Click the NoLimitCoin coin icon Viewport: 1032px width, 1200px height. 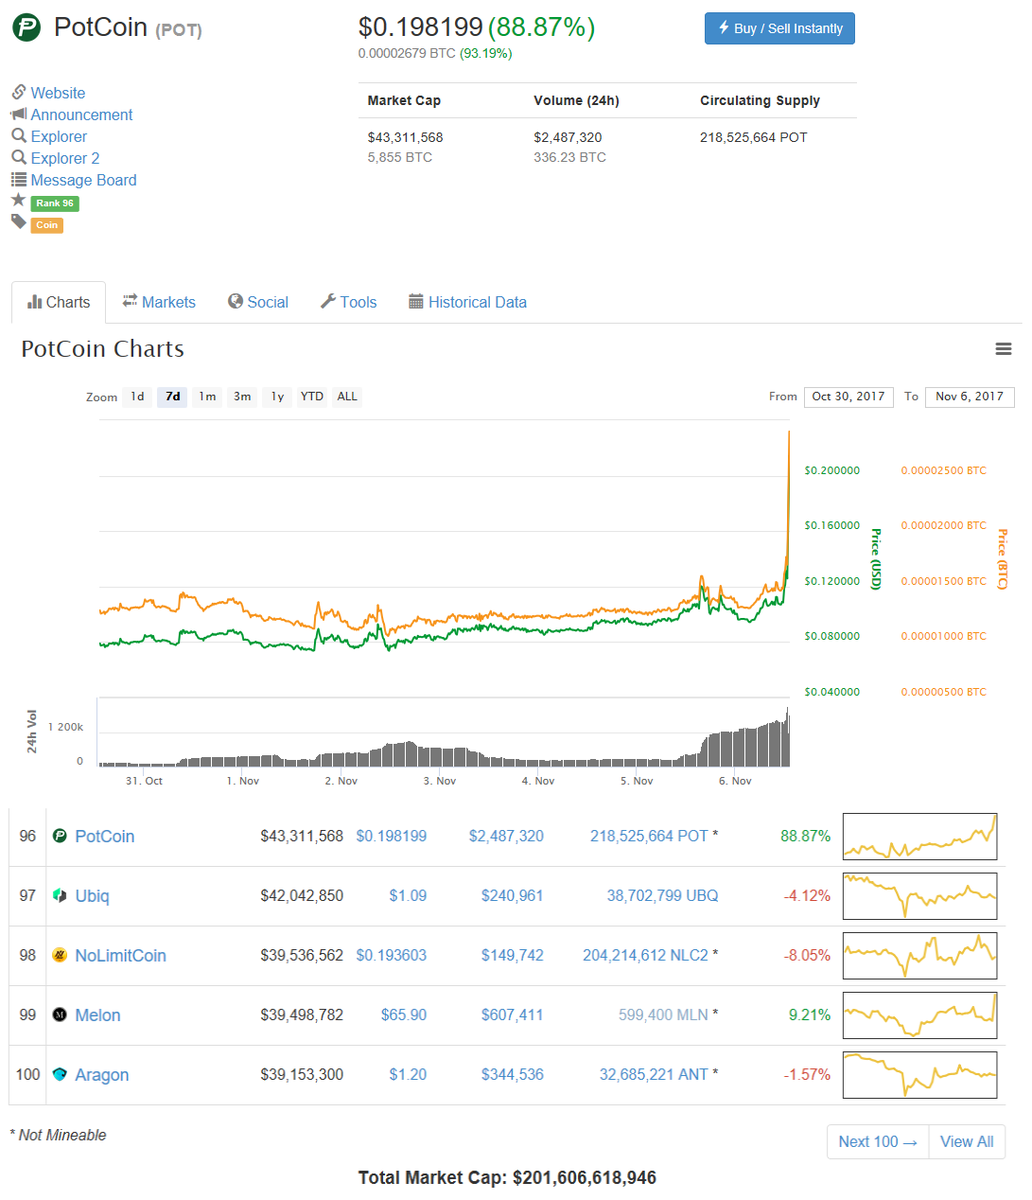pos(59,956)
